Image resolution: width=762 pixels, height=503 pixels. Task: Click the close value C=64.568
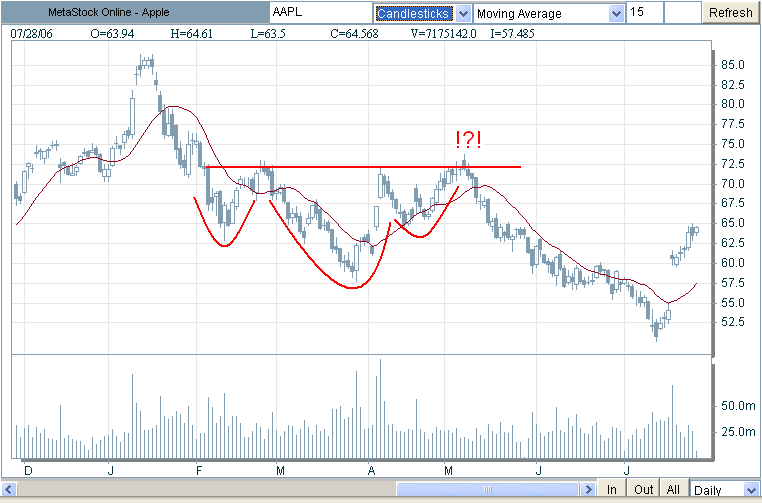[354, 34]
